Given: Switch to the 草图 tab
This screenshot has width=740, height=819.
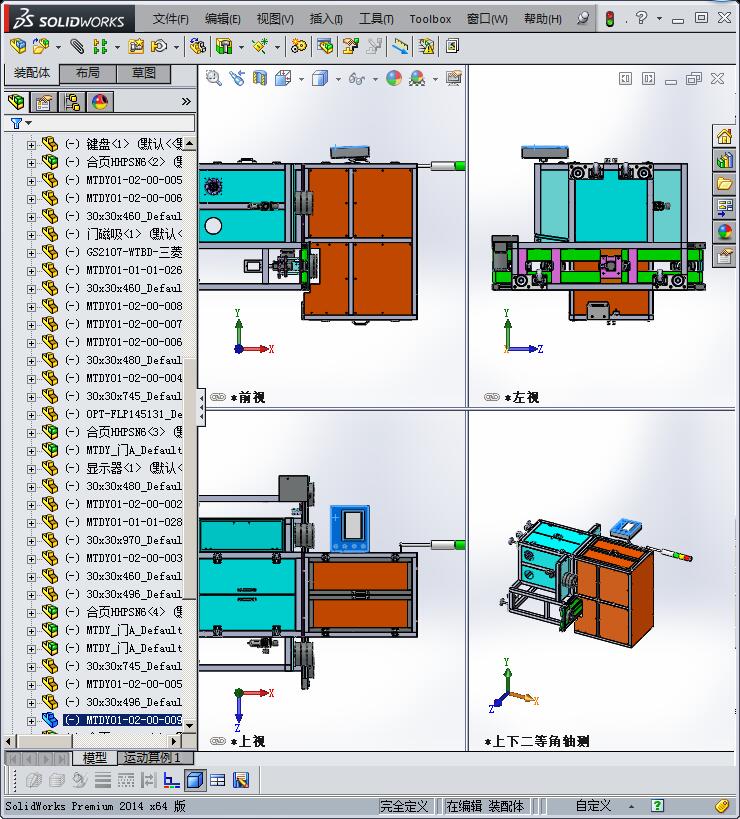Looking at the screenshot, I should point(144,73).
